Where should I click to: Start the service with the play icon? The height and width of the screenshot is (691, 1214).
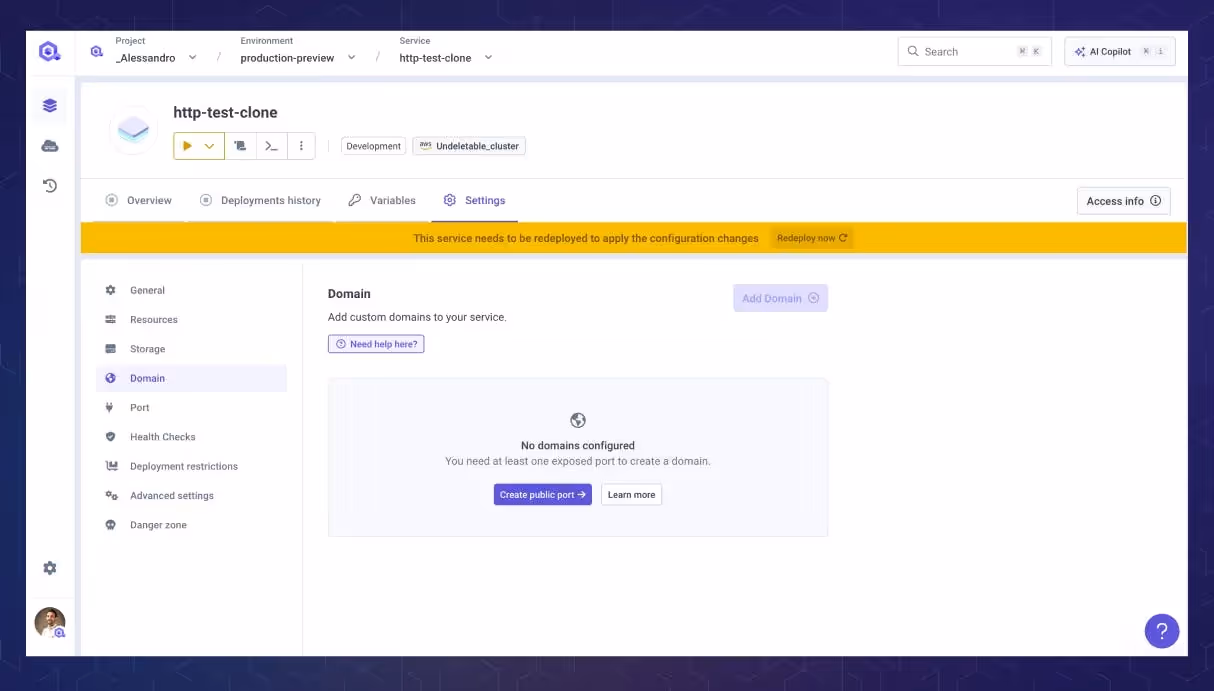[186, 145]
